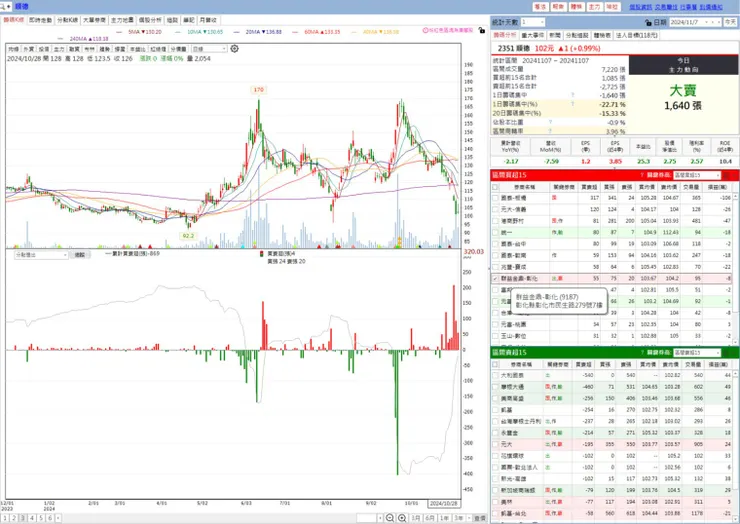Viewport: 740px width, 524px height.
Task: Click the pink clock notice above the chart
Action: 447,30
